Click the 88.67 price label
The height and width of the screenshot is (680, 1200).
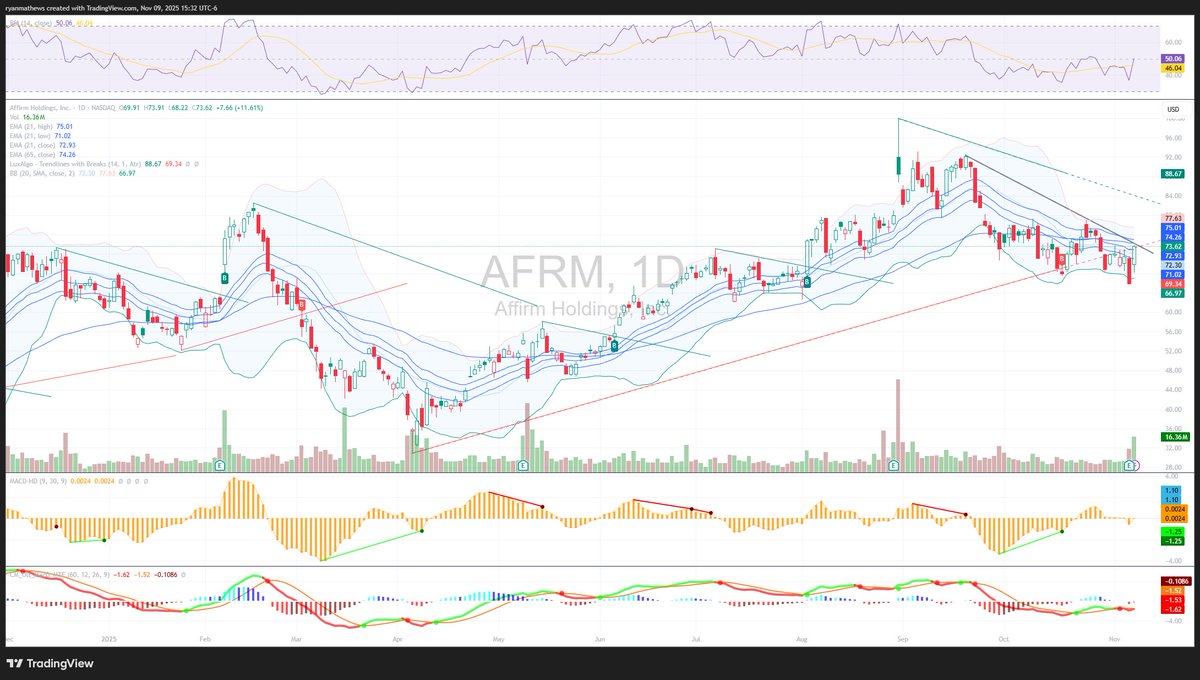pos(1174,173)
